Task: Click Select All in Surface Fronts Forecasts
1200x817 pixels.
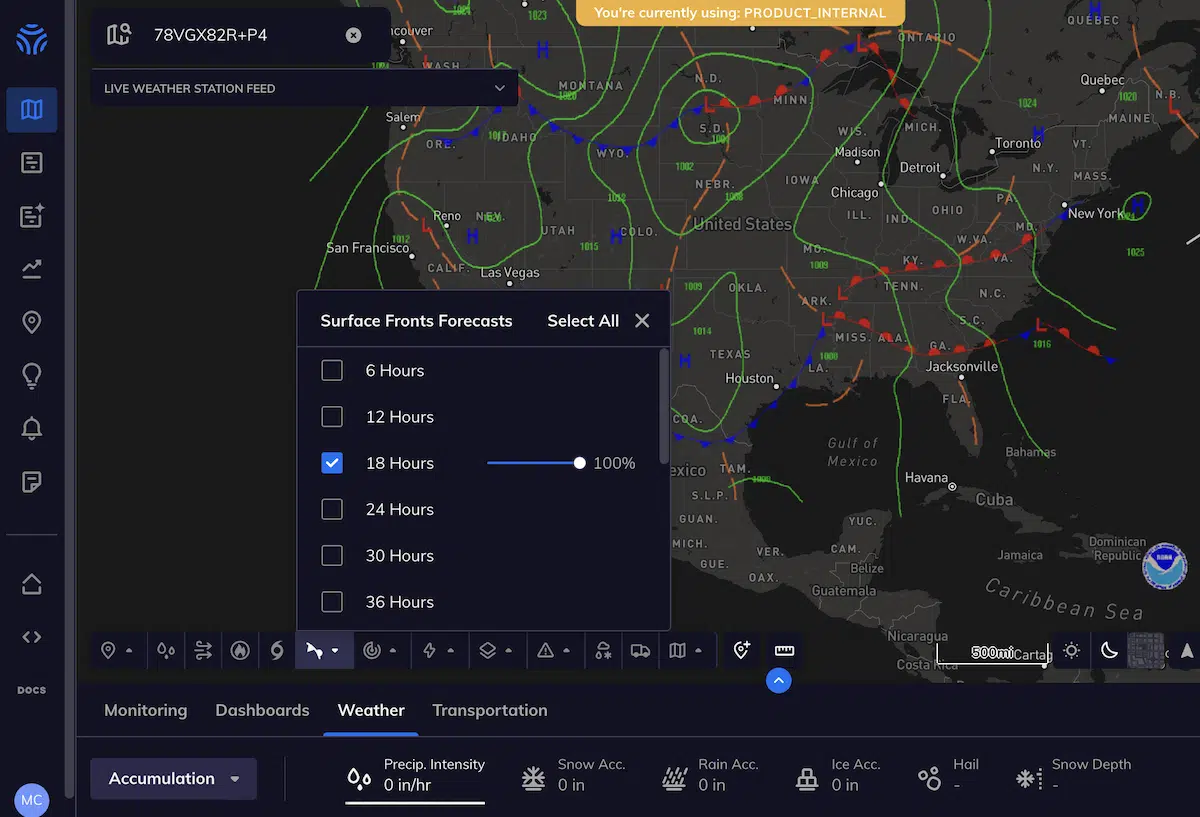Action: (583, 321)
